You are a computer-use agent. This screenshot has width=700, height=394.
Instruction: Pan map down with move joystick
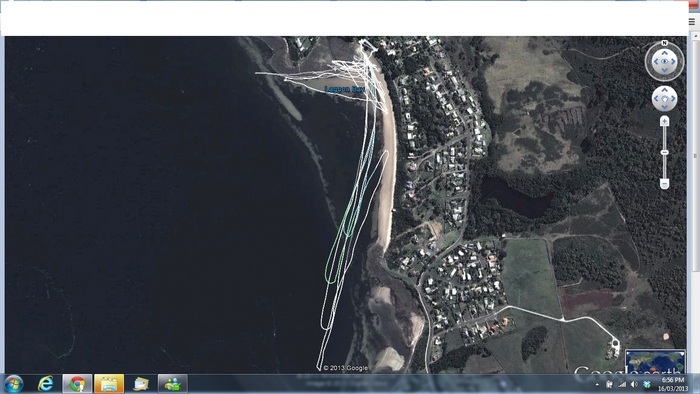[664, 107]
